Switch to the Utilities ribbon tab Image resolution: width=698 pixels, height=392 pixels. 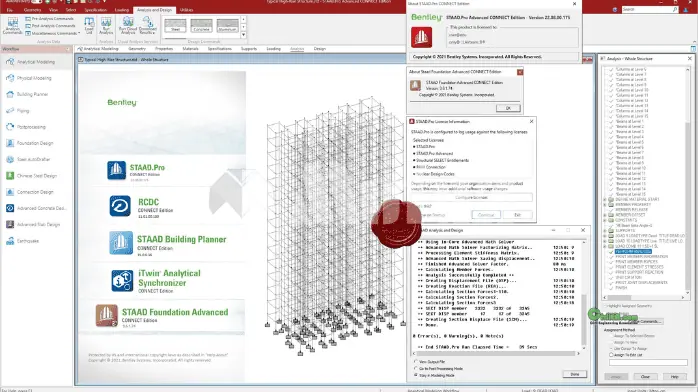pyautogui.click(x=187, y=10)
